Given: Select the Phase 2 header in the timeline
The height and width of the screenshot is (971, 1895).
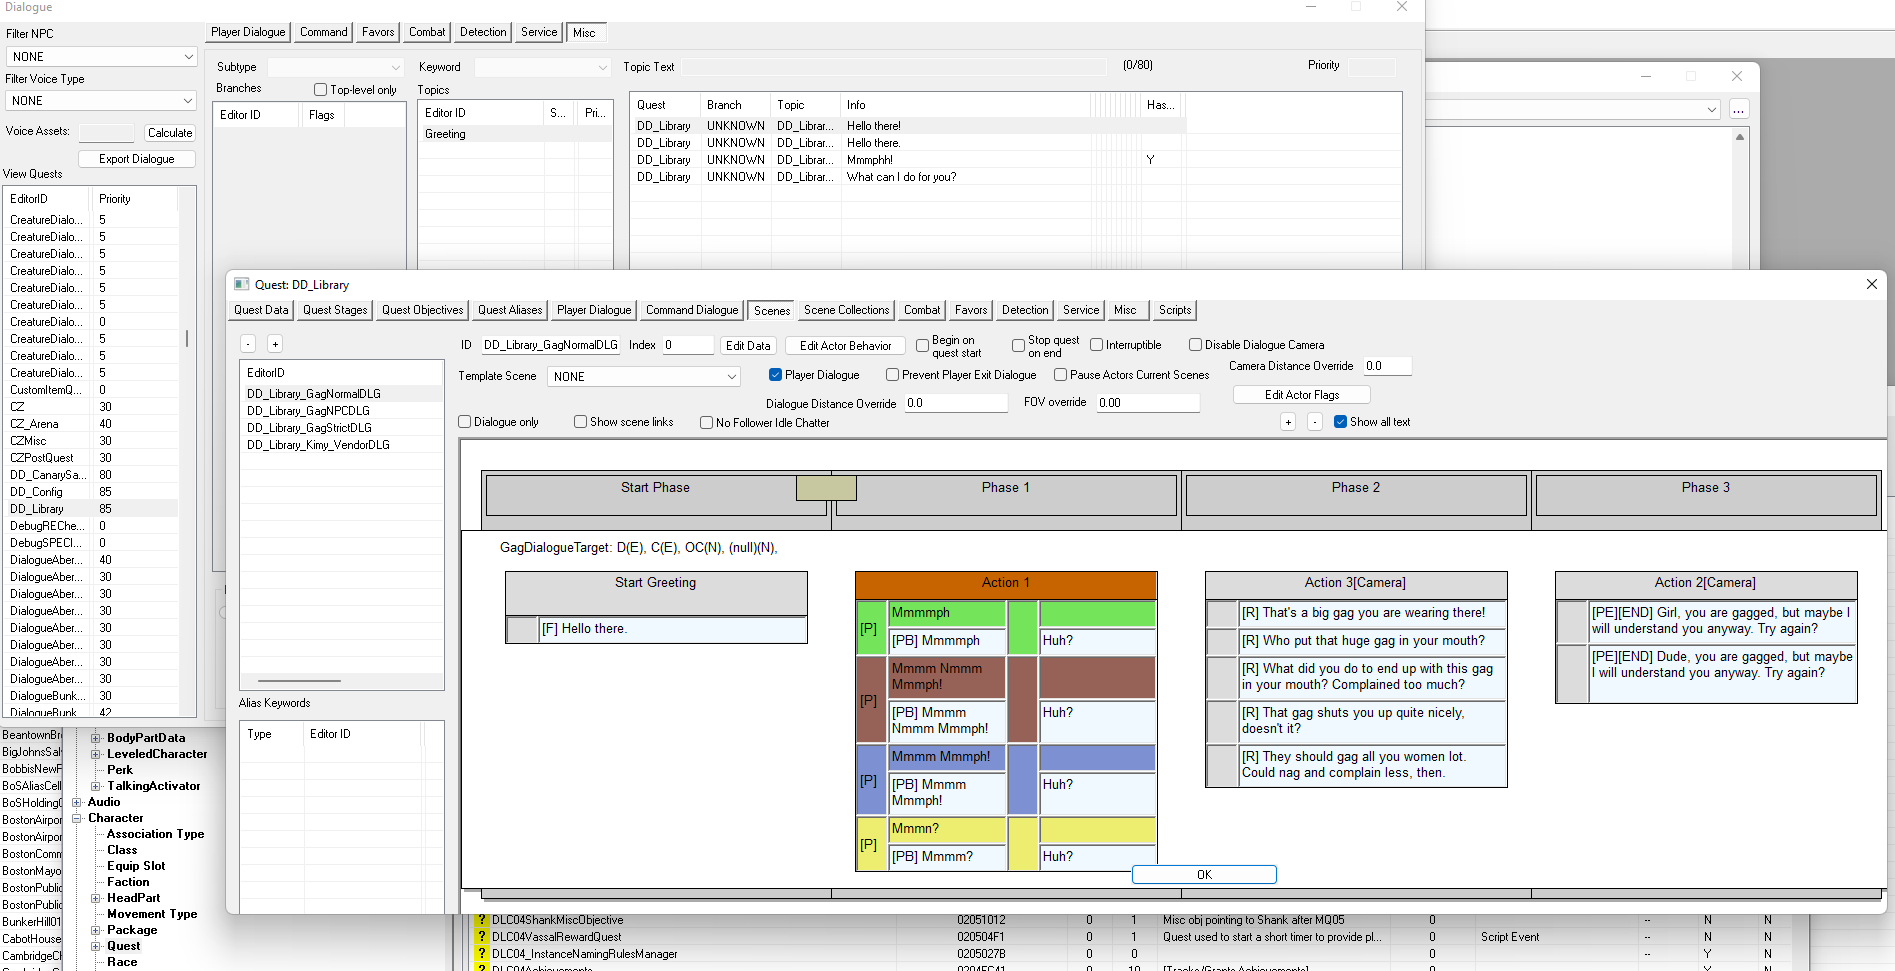Looking at the screenshot, I should pos(1356,495).
